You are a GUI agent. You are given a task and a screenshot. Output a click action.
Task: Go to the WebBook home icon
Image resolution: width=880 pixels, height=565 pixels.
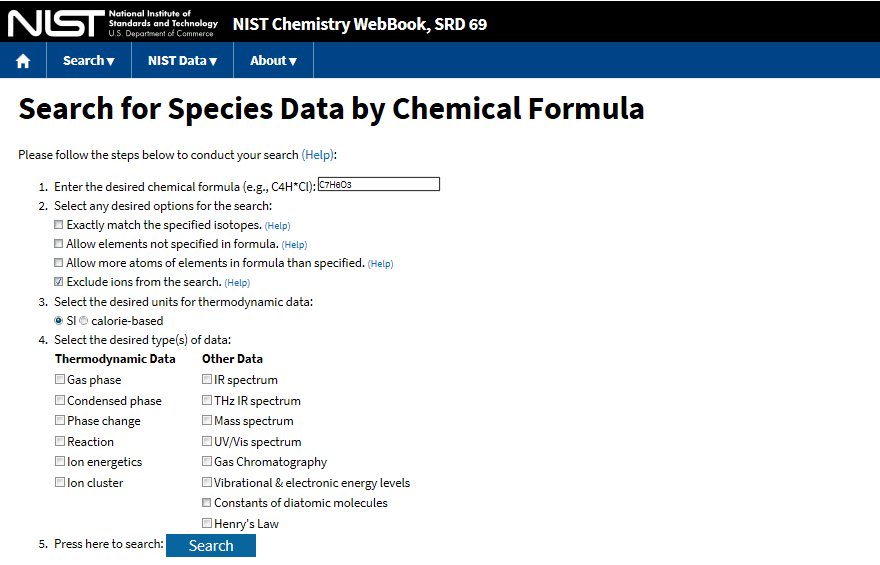(x=23, y=61)
